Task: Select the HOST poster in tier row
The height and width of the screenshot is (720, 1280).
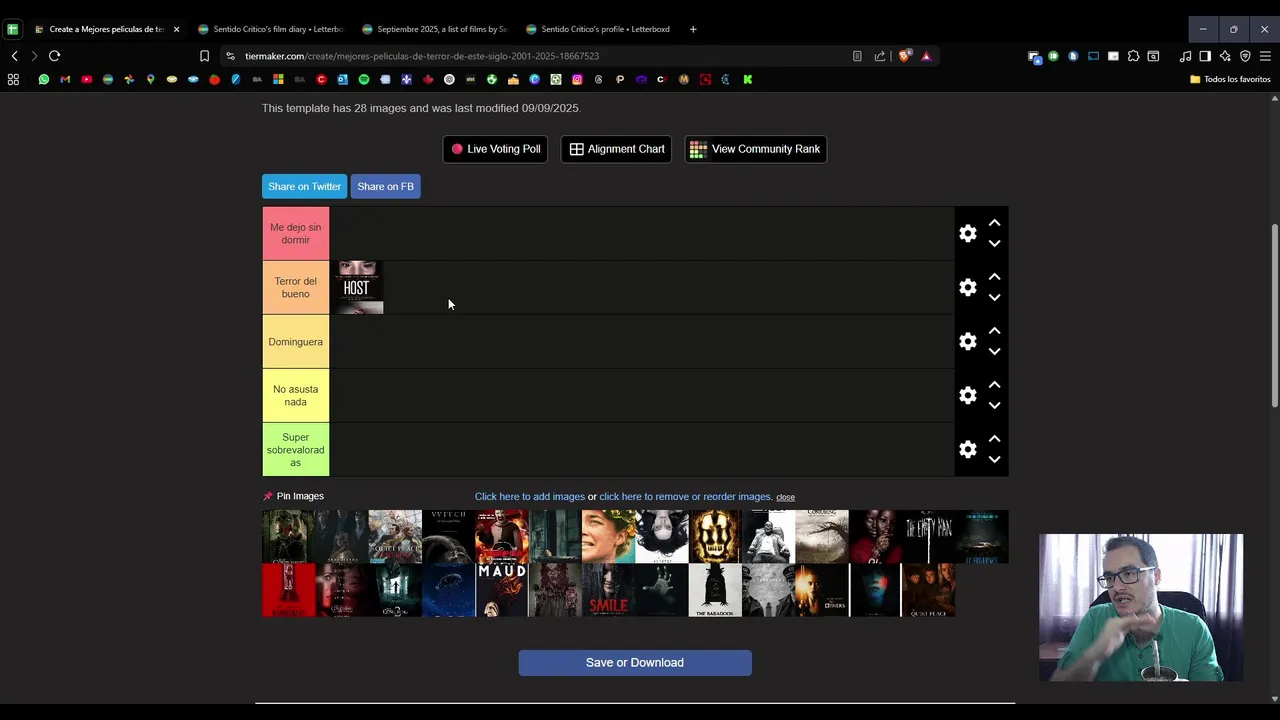Action: [357, 287]
